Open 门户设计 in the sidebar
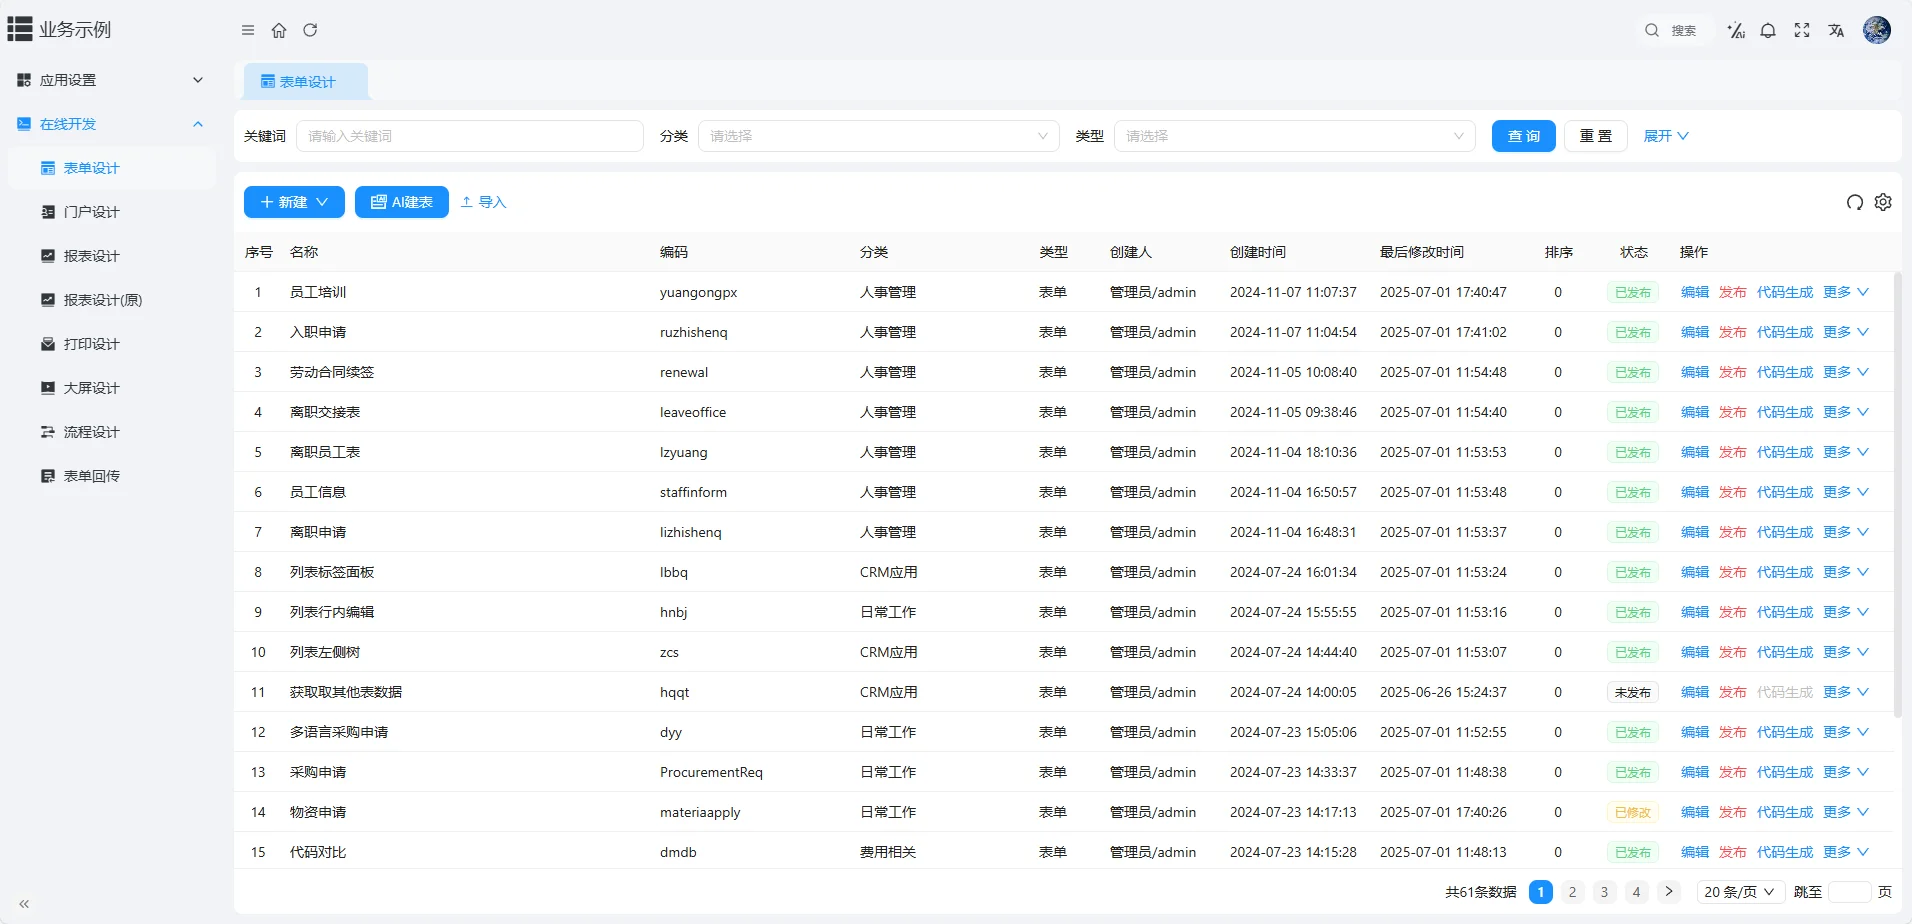Screen dimensions: 1912x924 pos(112,212)
